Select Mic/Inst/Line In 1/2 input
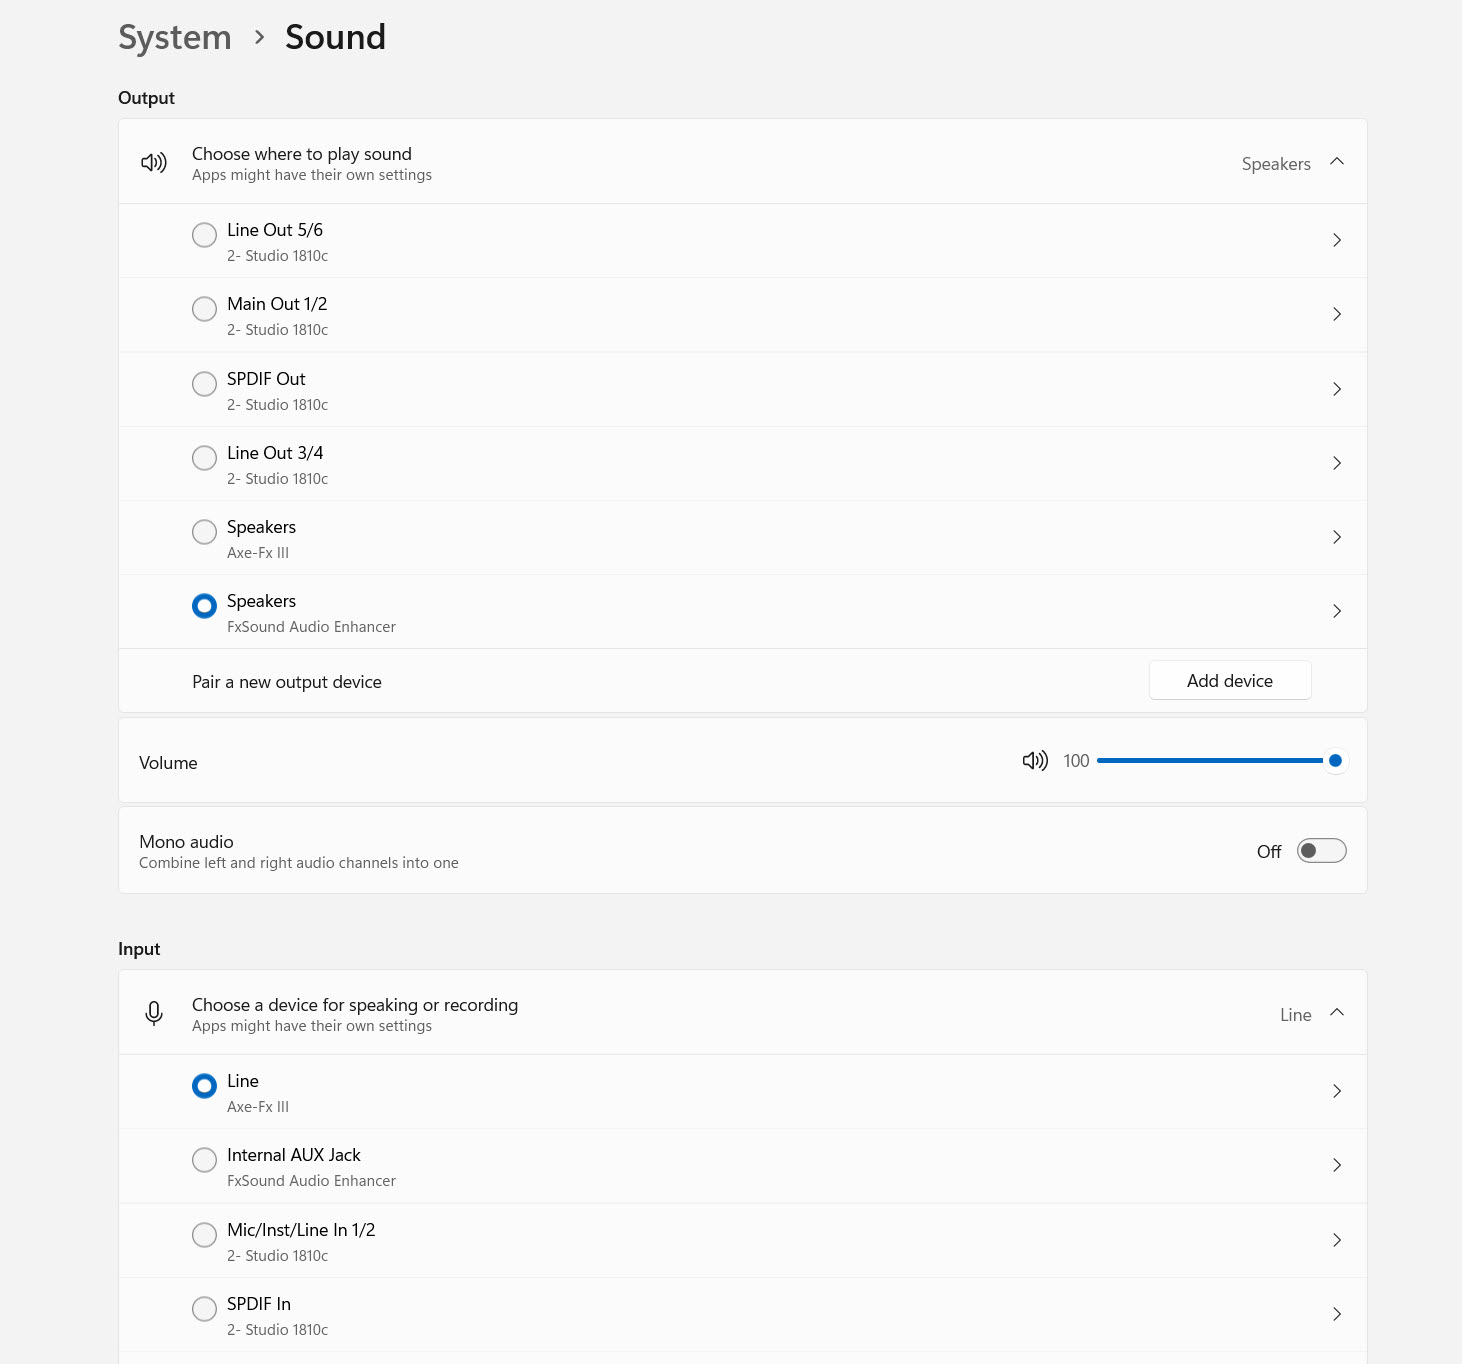This screenshot has width=1462, height=1364. pos(204,1235)
